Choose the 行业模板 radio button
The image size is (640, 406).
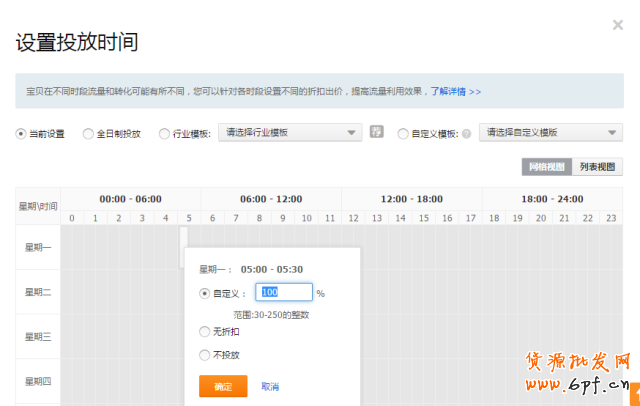pos(164,133)
